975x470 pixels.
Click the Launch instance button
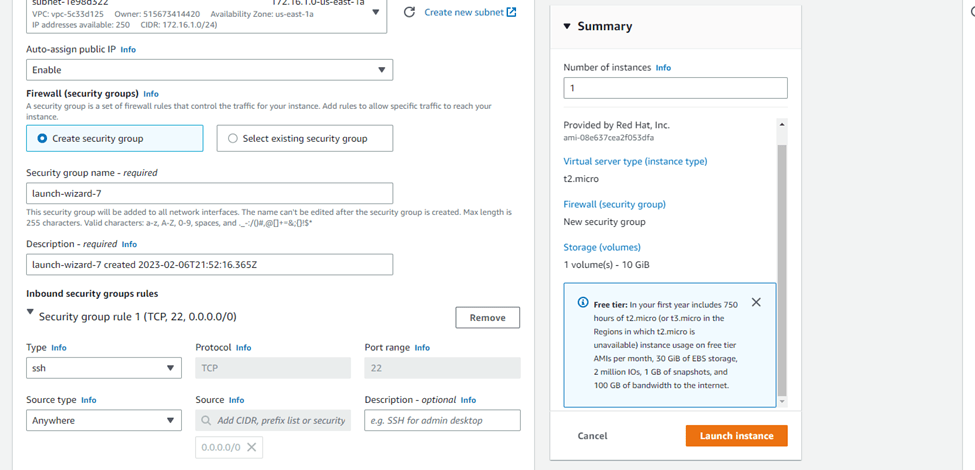click(x=736, y=436)
